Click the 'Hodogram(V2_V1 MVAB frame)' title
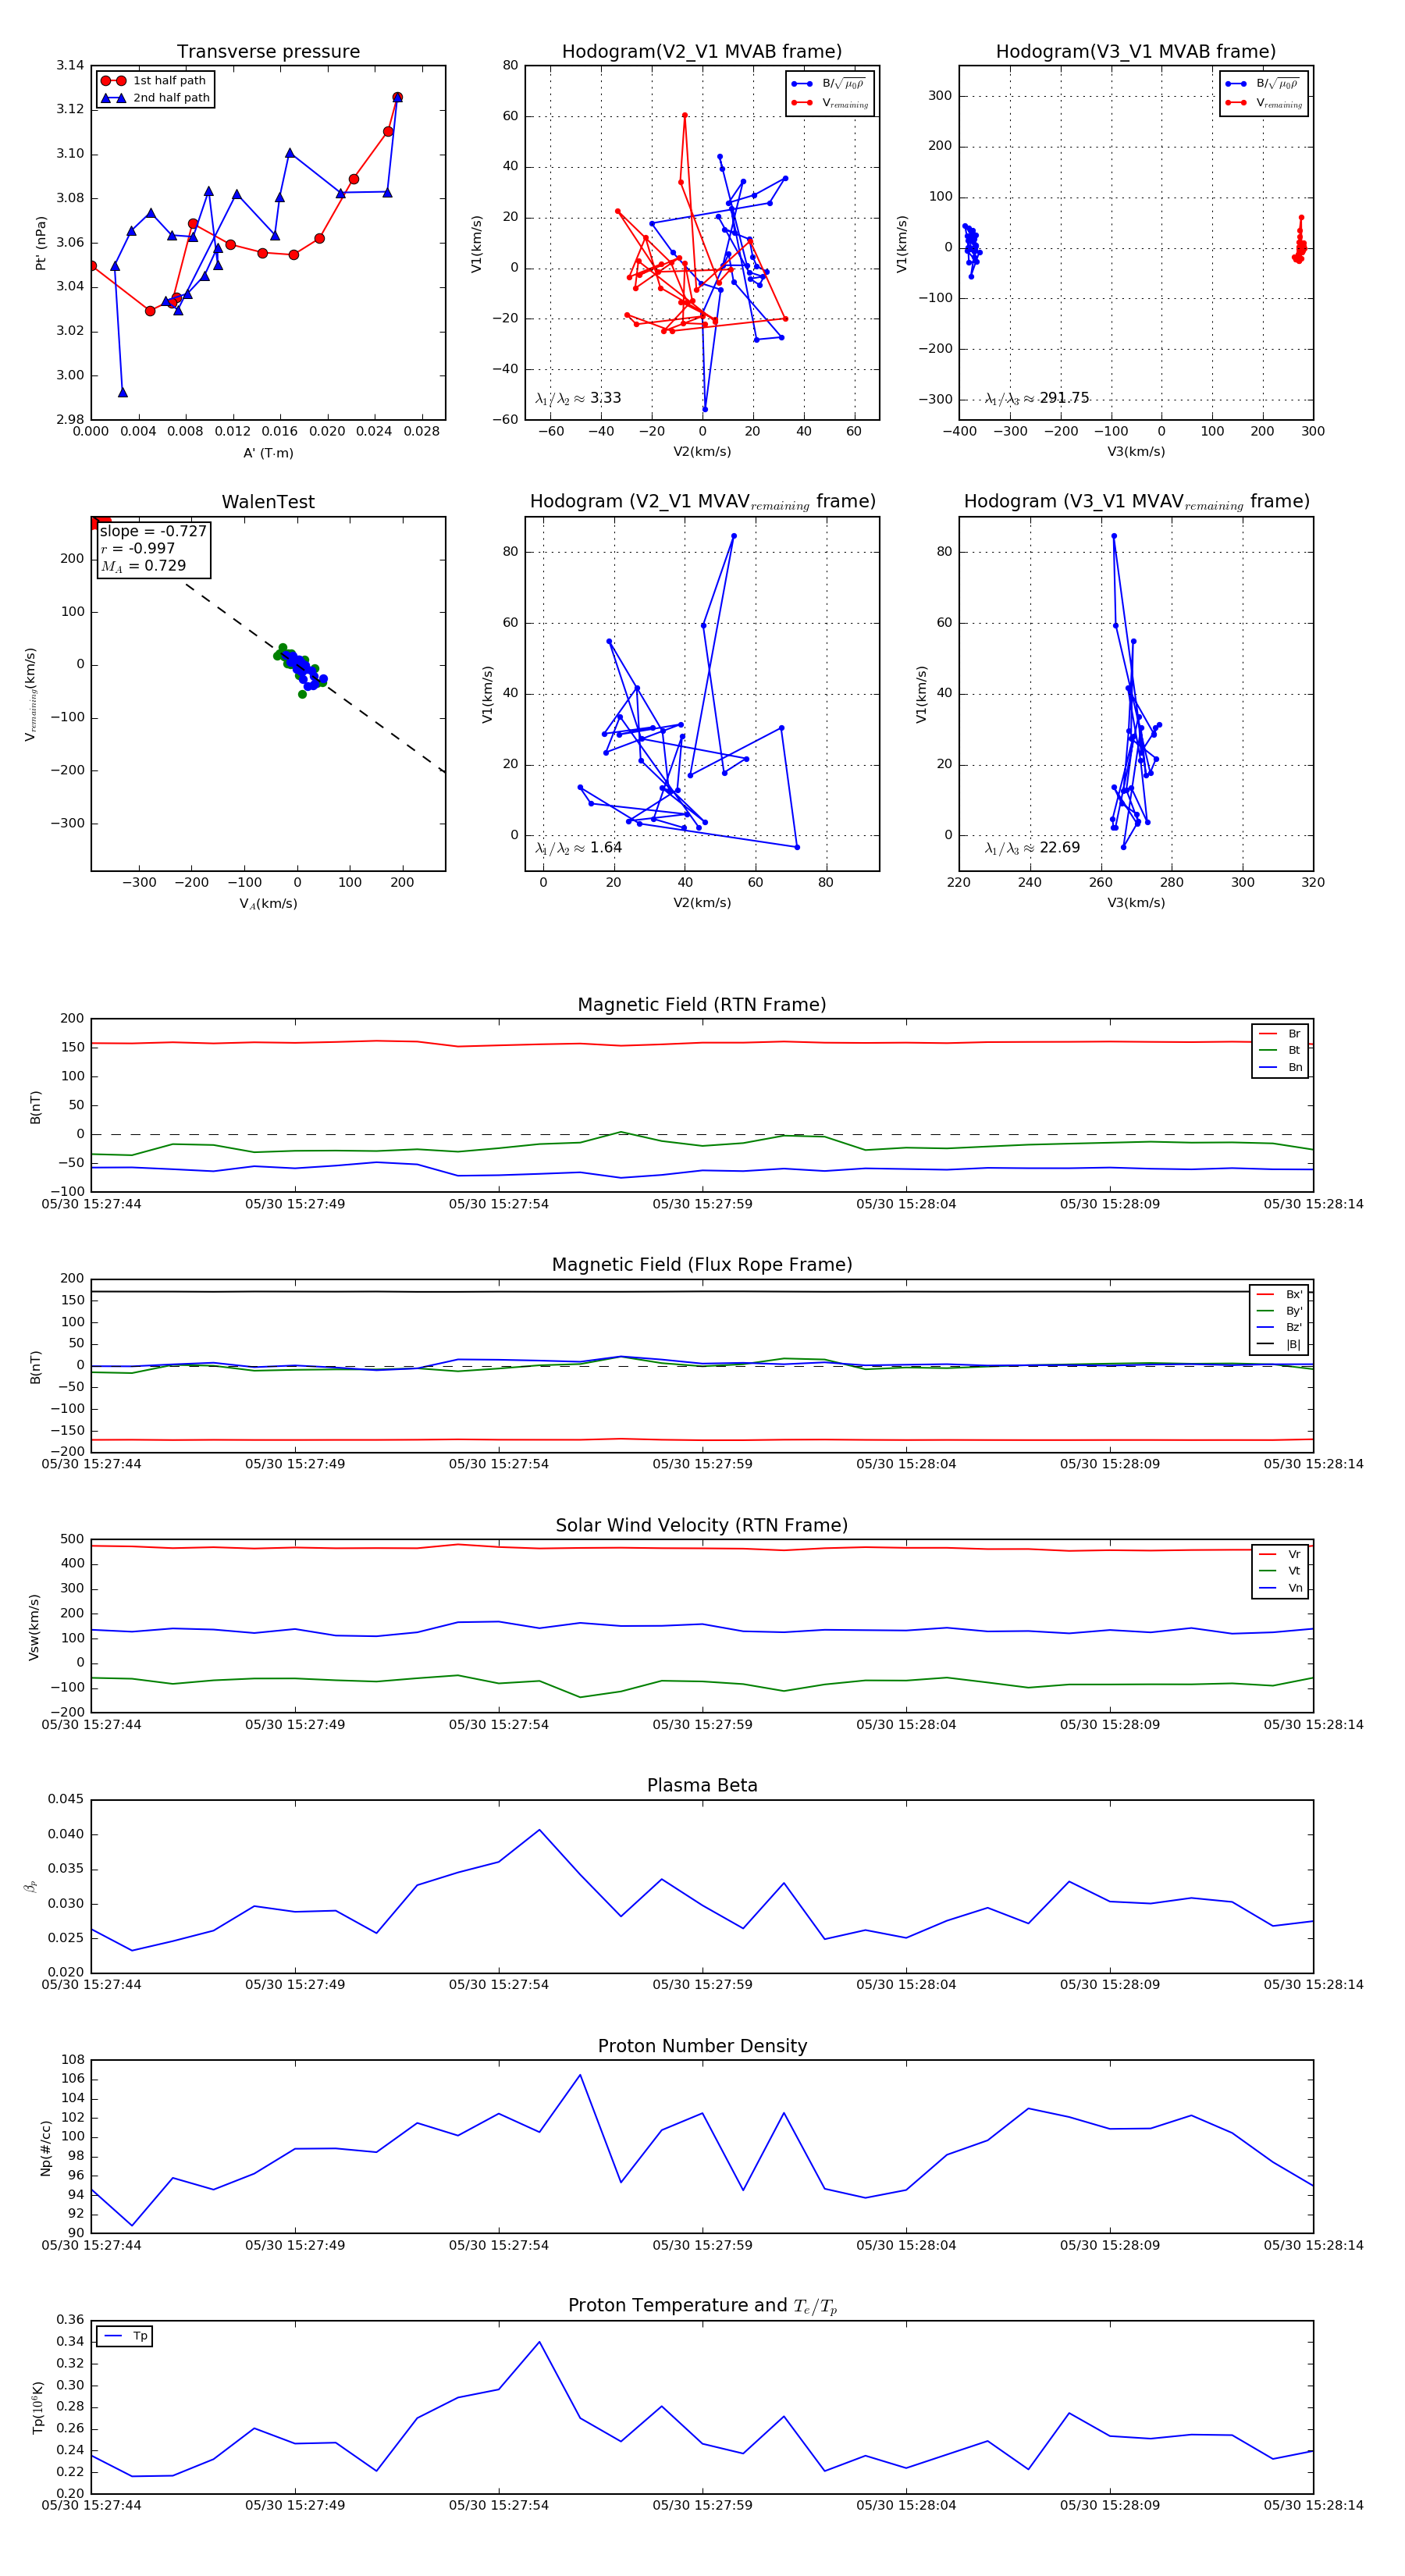This screenshot has width=1405, height=2576. pyautogui.click(x=702, y=52)
